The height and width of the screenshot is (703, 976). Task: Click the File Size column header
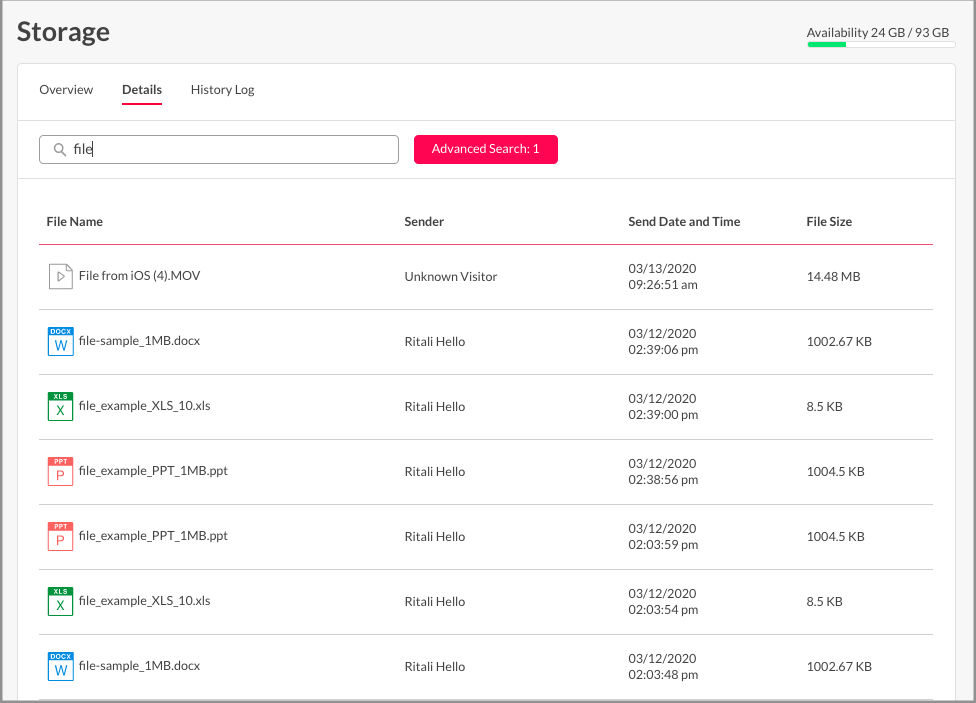click(829, 222)
